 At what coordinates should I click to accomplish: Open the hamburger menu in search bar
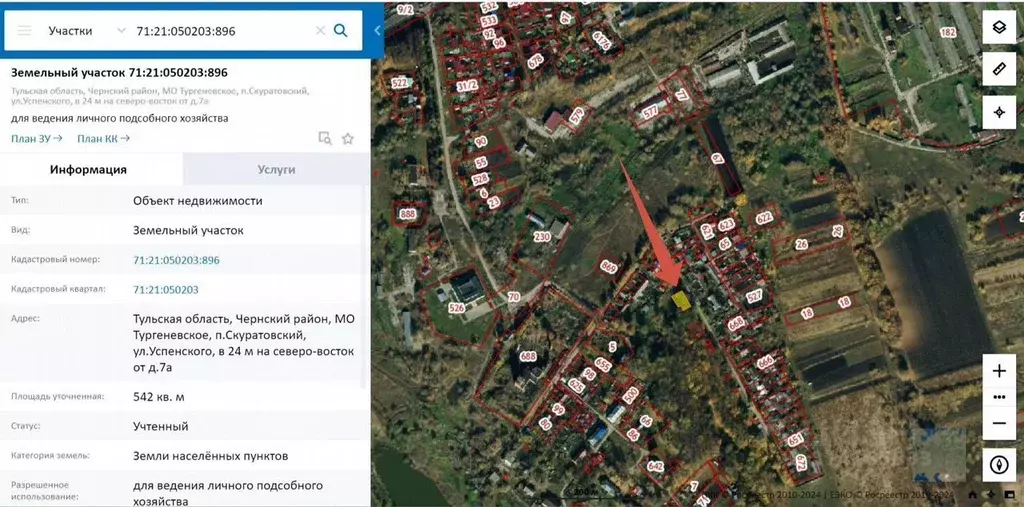pos(24,31)
